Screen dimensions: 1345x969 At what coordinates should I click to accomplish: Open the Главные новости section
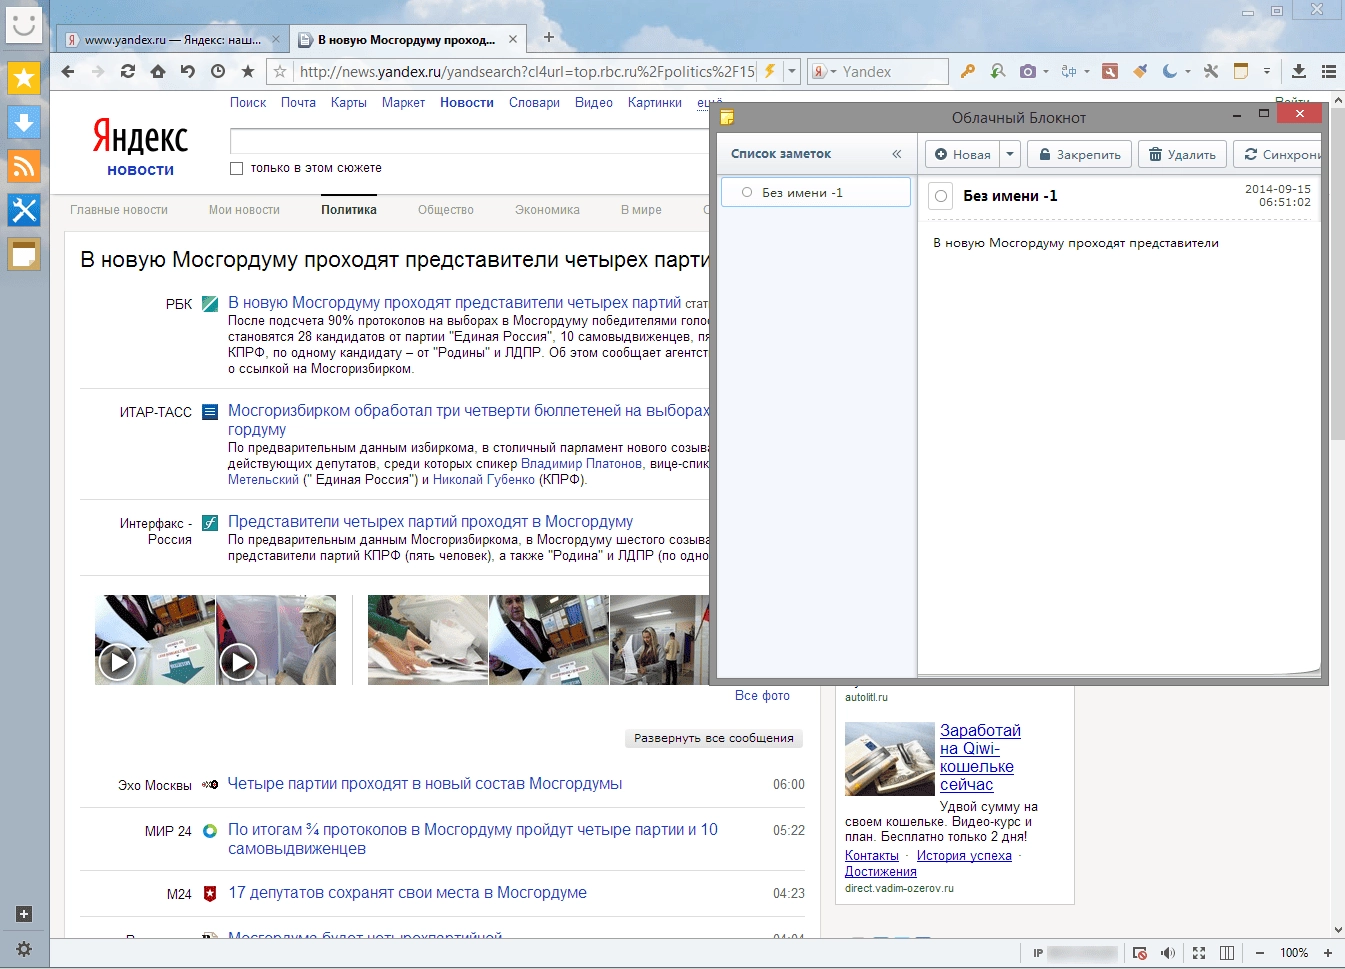[x=119, y=210]
